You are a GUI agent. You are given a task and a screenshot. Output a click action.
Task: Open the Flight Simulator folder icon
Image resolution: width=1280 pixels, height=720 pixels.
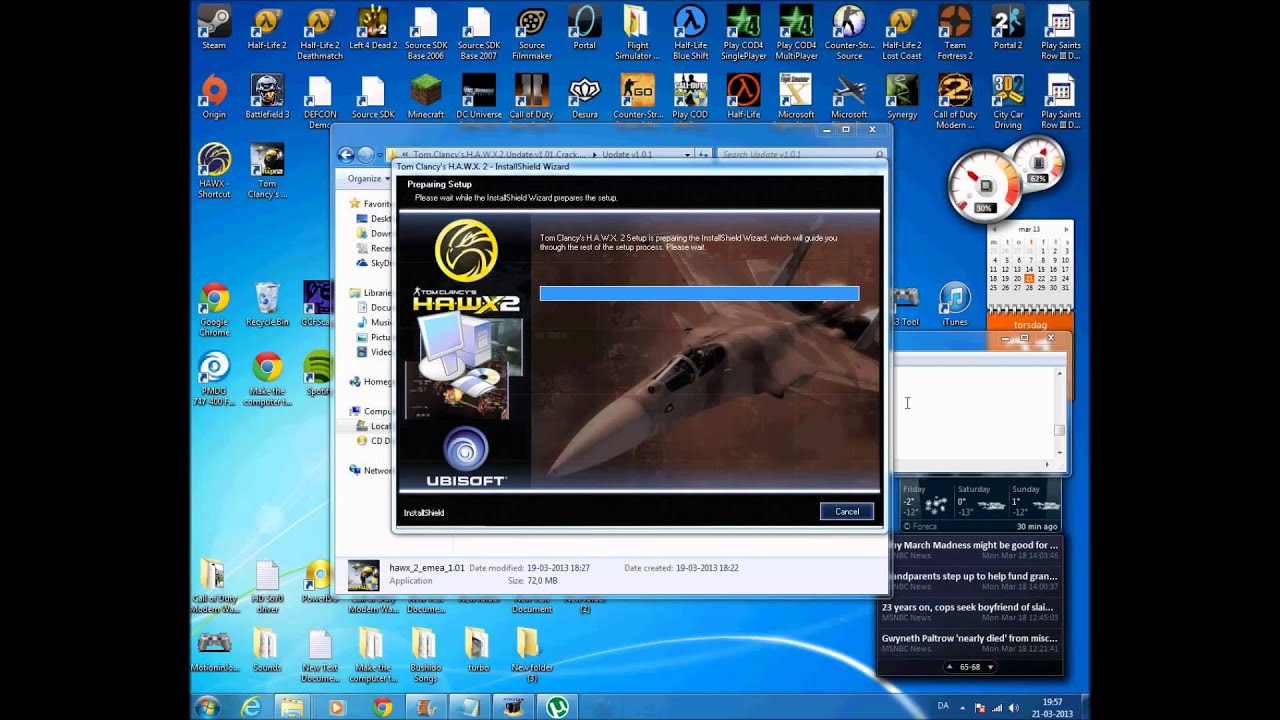click(x=637, y=33)
